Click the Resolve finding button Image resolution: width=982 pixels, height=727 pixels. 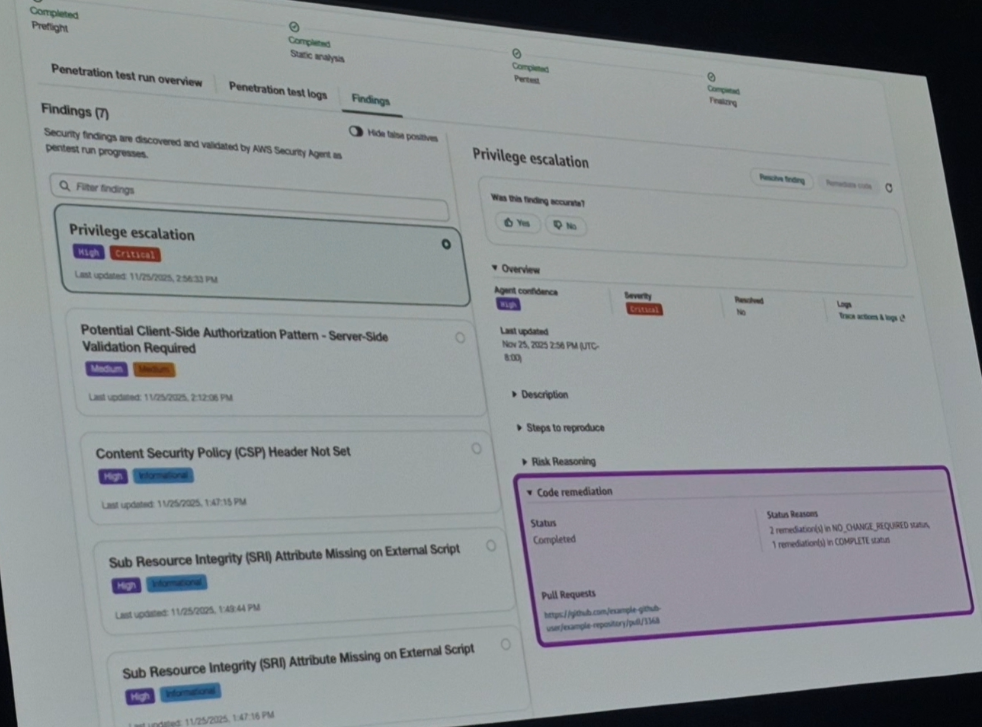pos(781,178)
